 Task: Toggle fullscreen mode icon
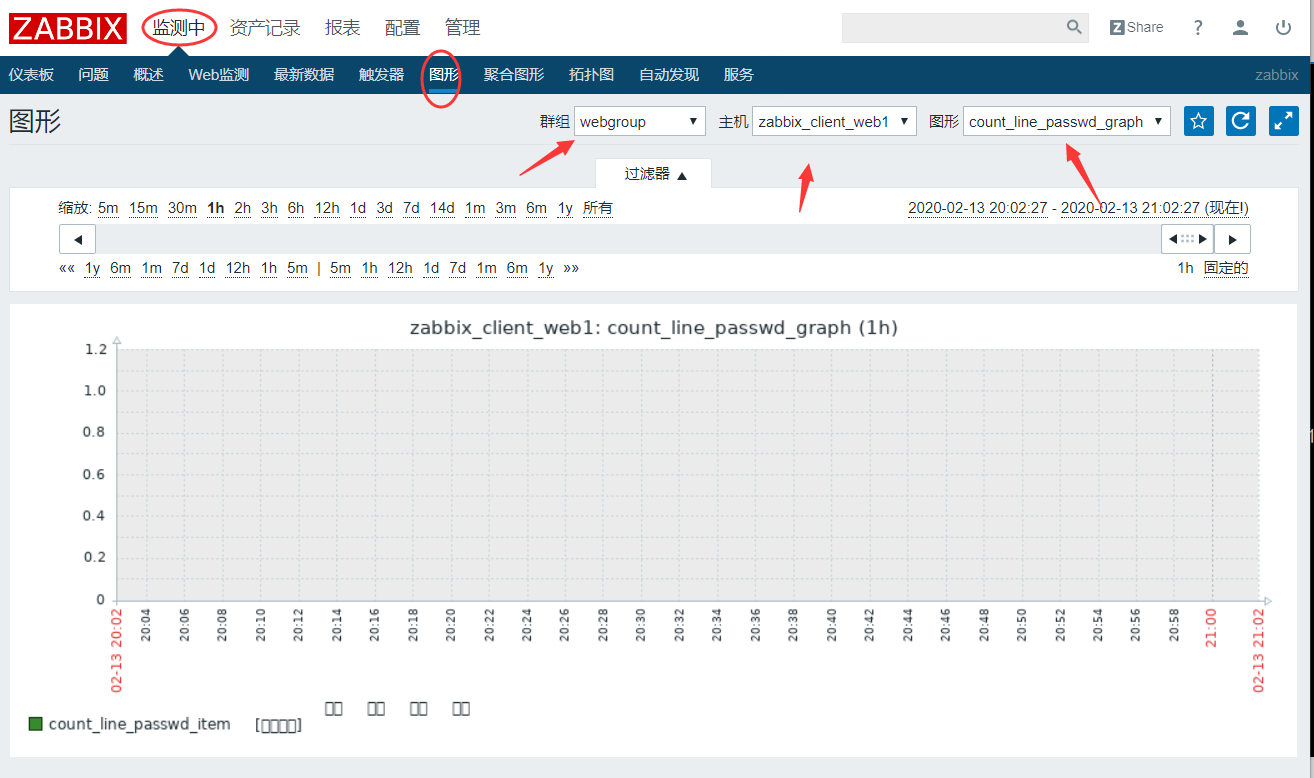tap(1283, 121)
